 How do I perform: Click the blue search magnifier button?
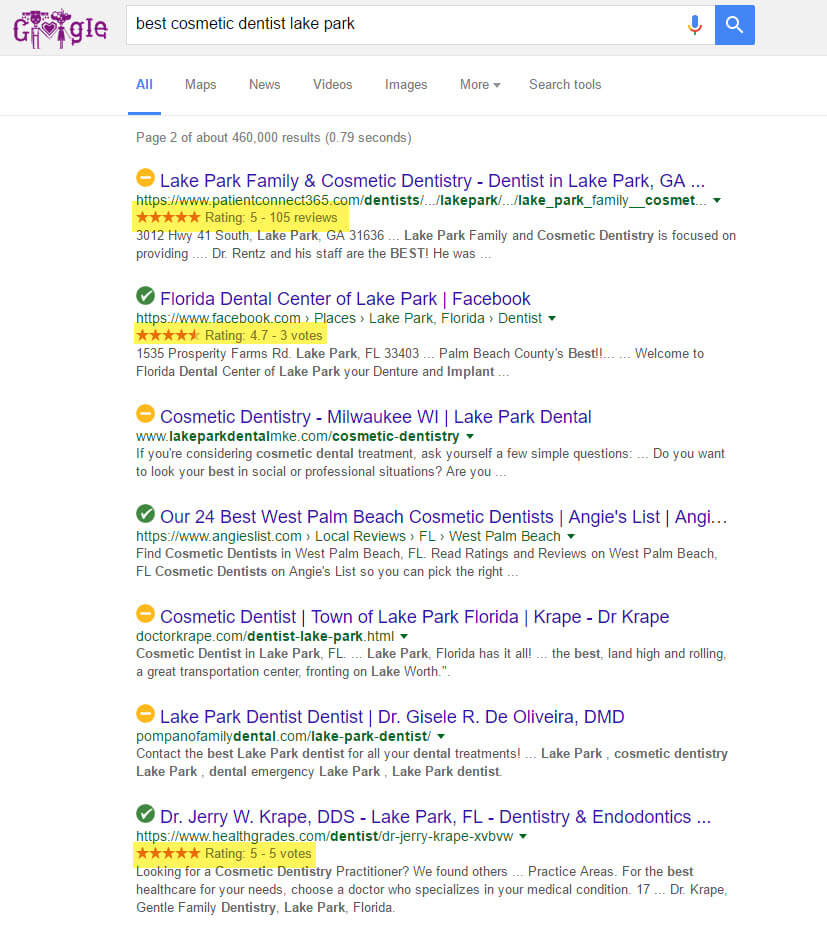point(735,25)
